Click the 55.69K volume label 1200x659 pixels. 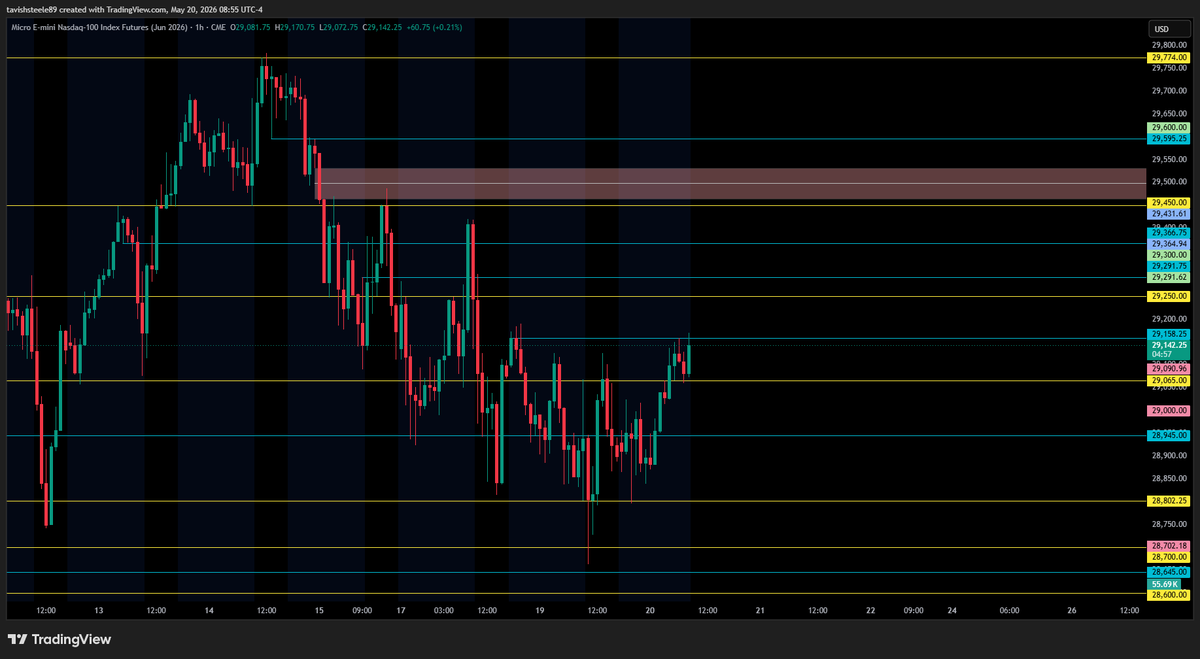(x=1165, y=583)
